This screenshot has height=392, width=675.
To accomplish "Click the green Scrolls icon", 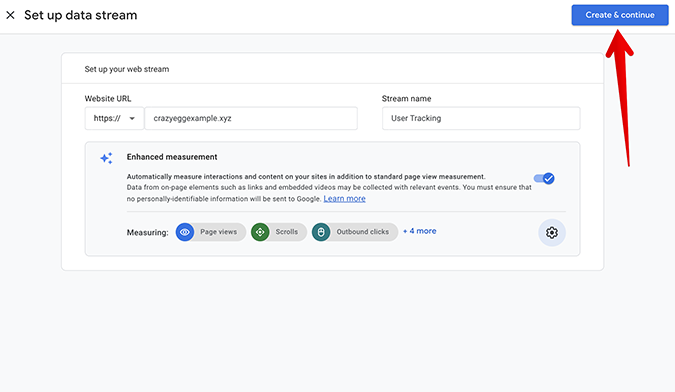I will tap(260, 232).
